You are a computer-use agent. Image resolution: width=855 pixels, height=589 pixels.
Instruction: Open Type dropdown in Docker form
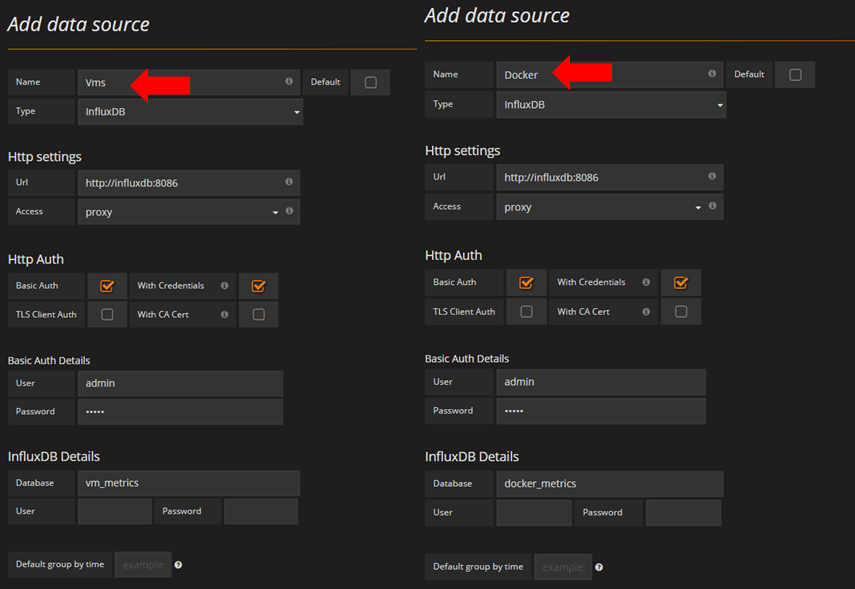611,105
